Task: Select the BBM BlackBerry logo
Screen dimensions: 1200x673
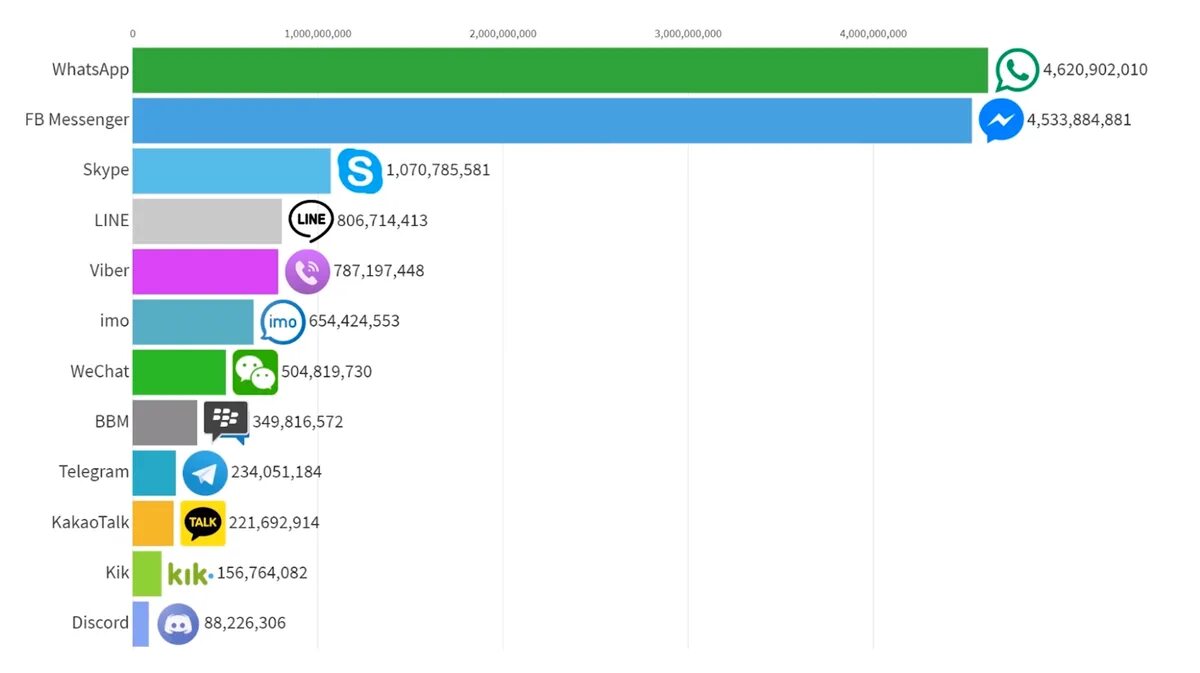Action: pyautogui.click(x=226, y=421)
